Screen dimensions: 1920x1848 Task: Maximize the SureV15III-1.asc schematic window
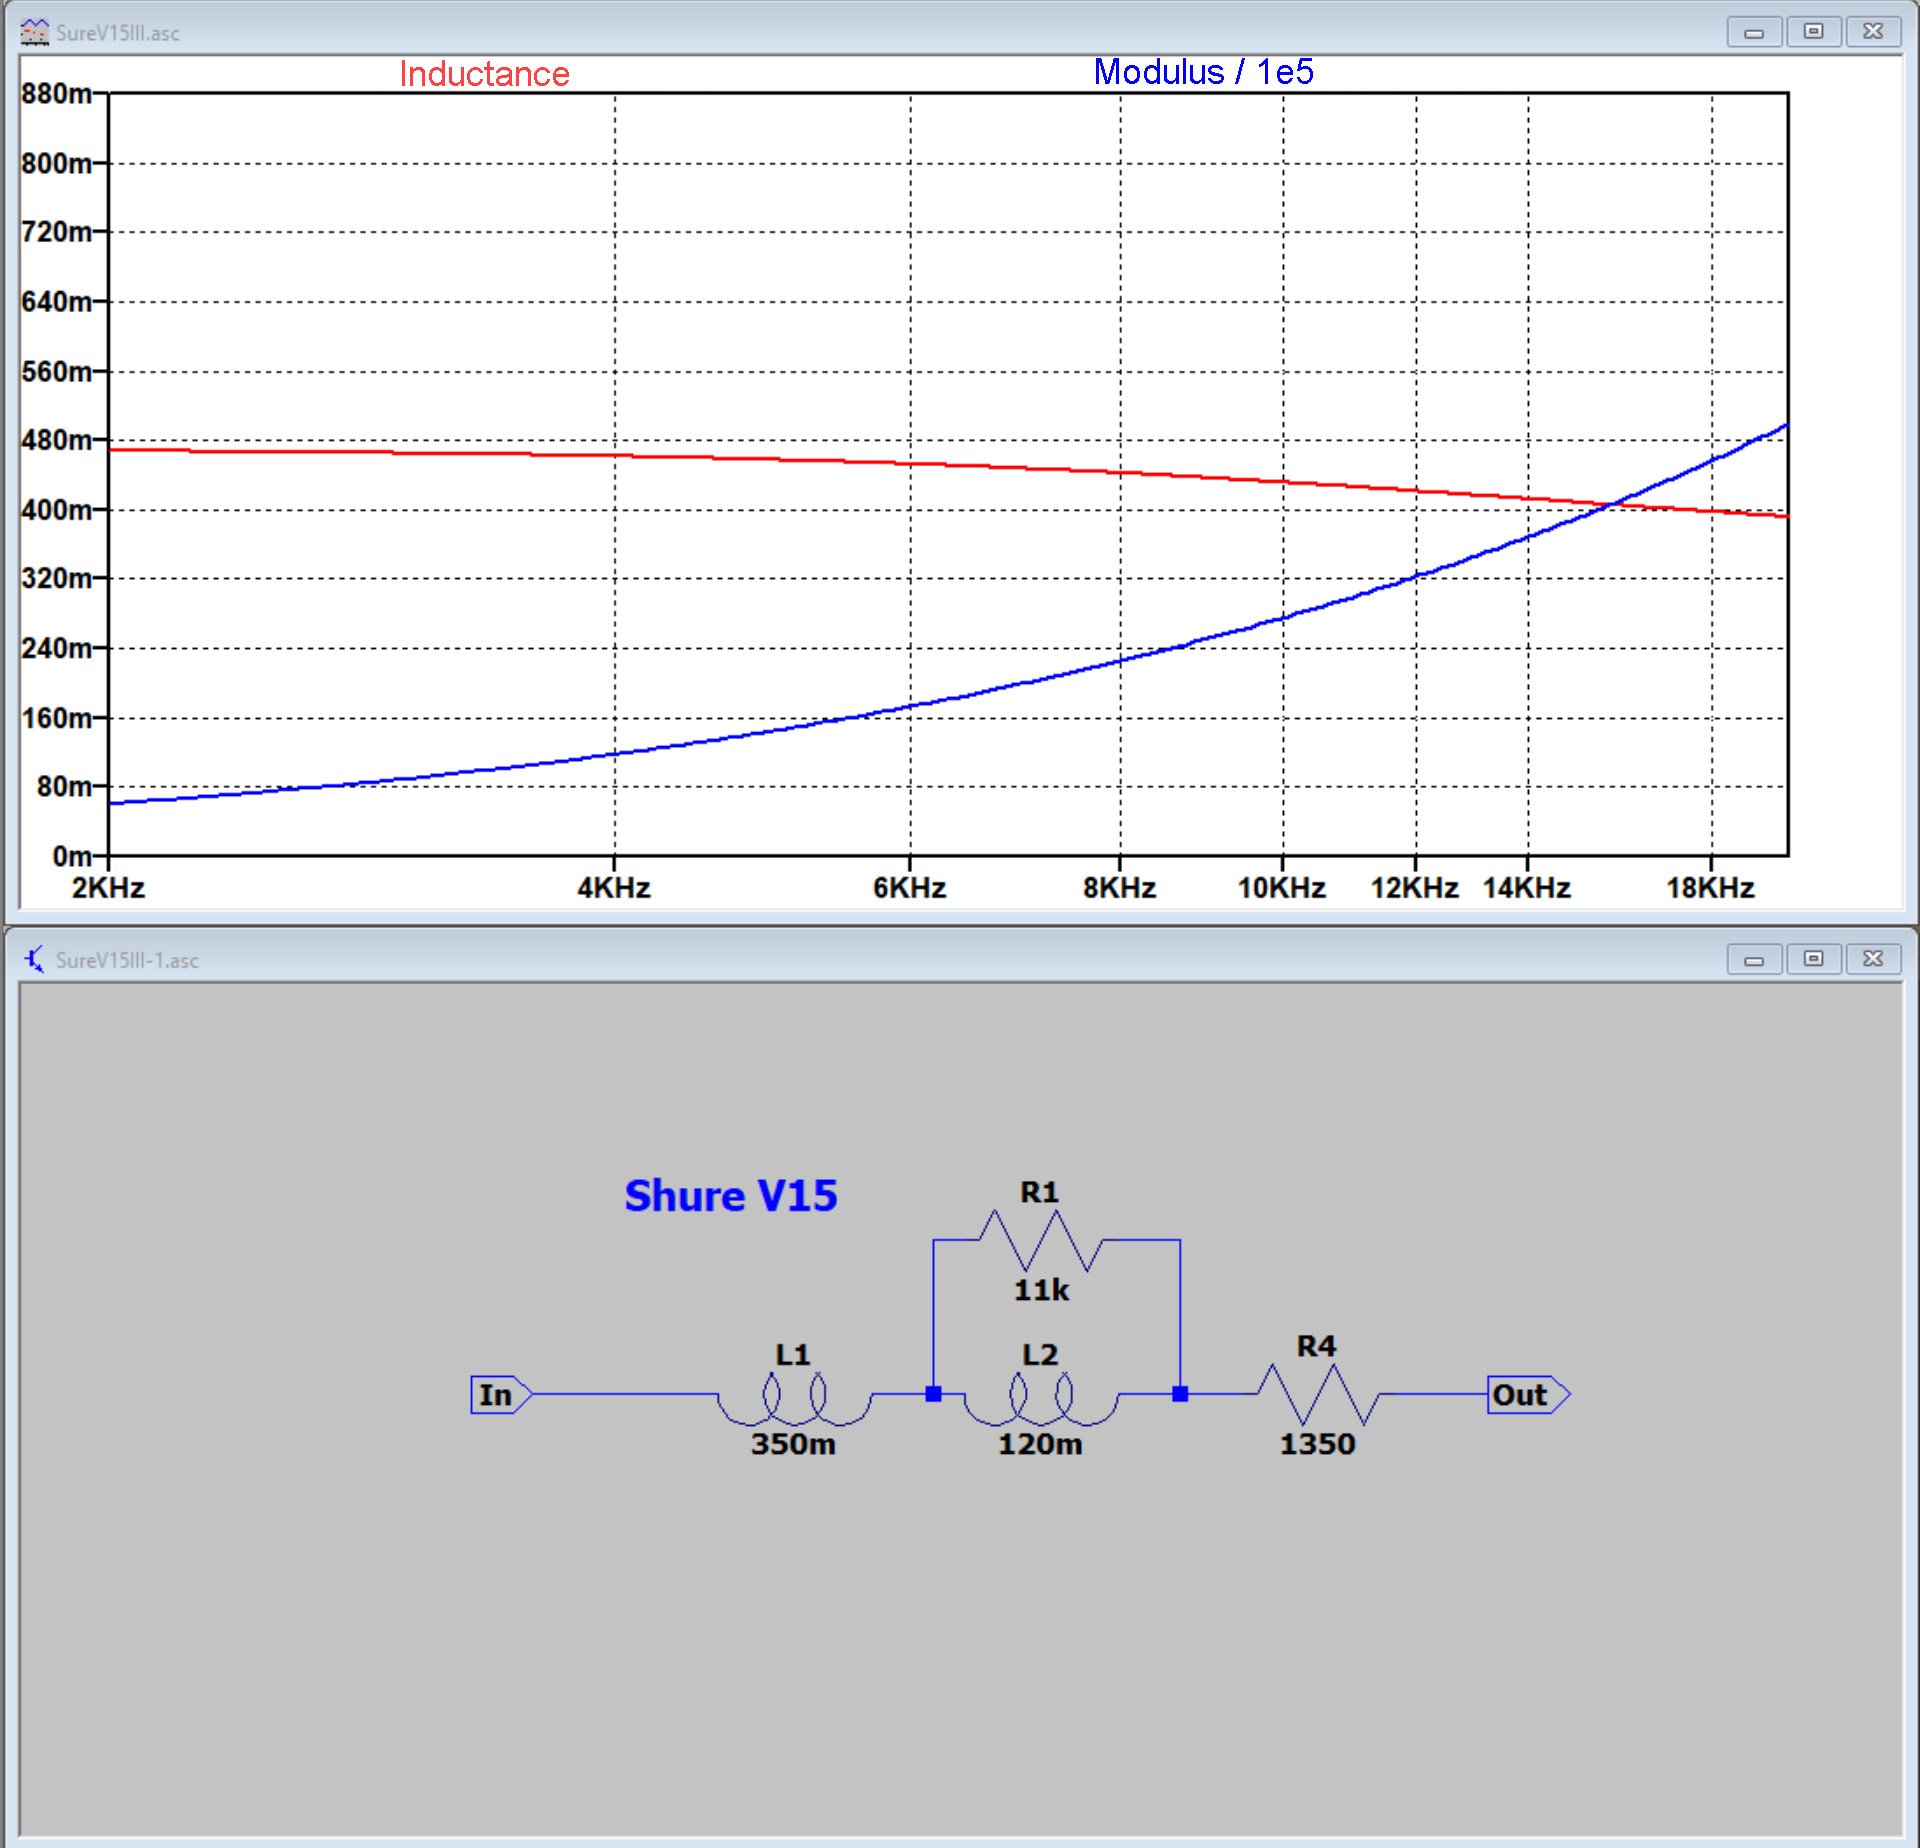tap(1813, 960)
